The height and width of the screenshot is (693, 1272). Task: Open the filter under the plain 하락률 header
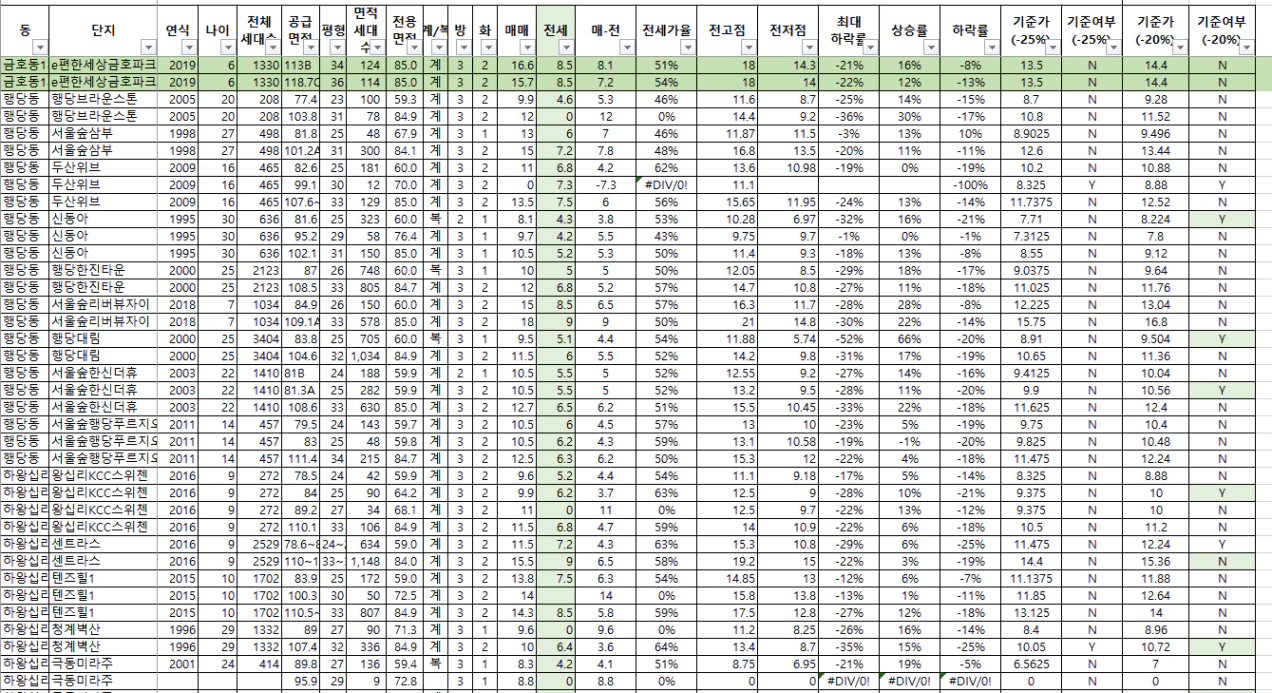992,47
